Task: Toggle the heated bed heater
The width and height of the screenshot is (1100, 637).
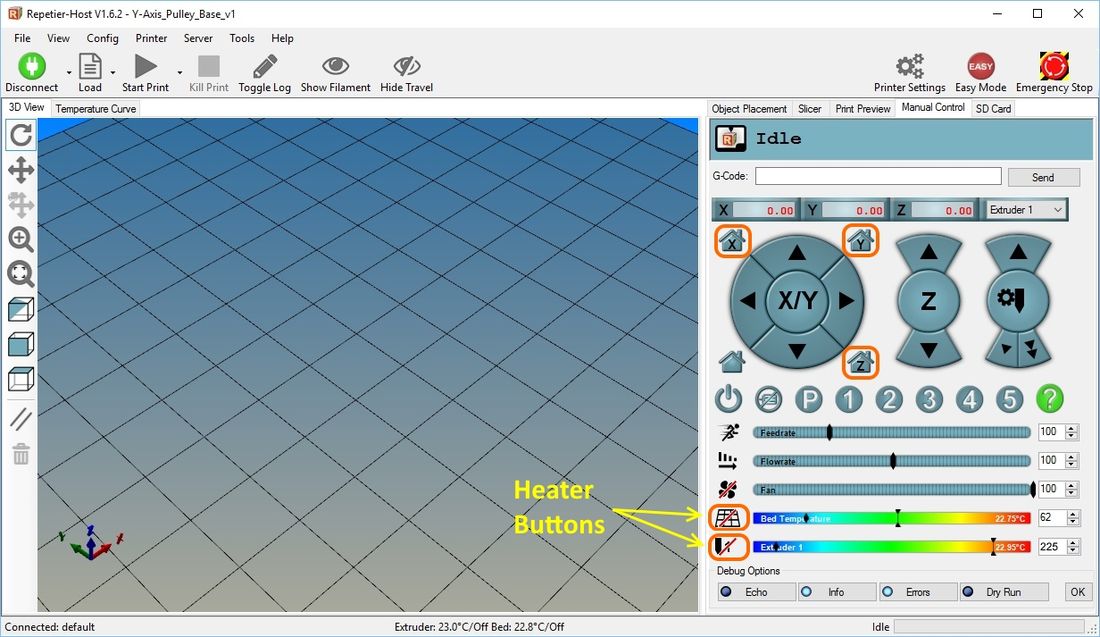Action: click(x=728, y=518)
